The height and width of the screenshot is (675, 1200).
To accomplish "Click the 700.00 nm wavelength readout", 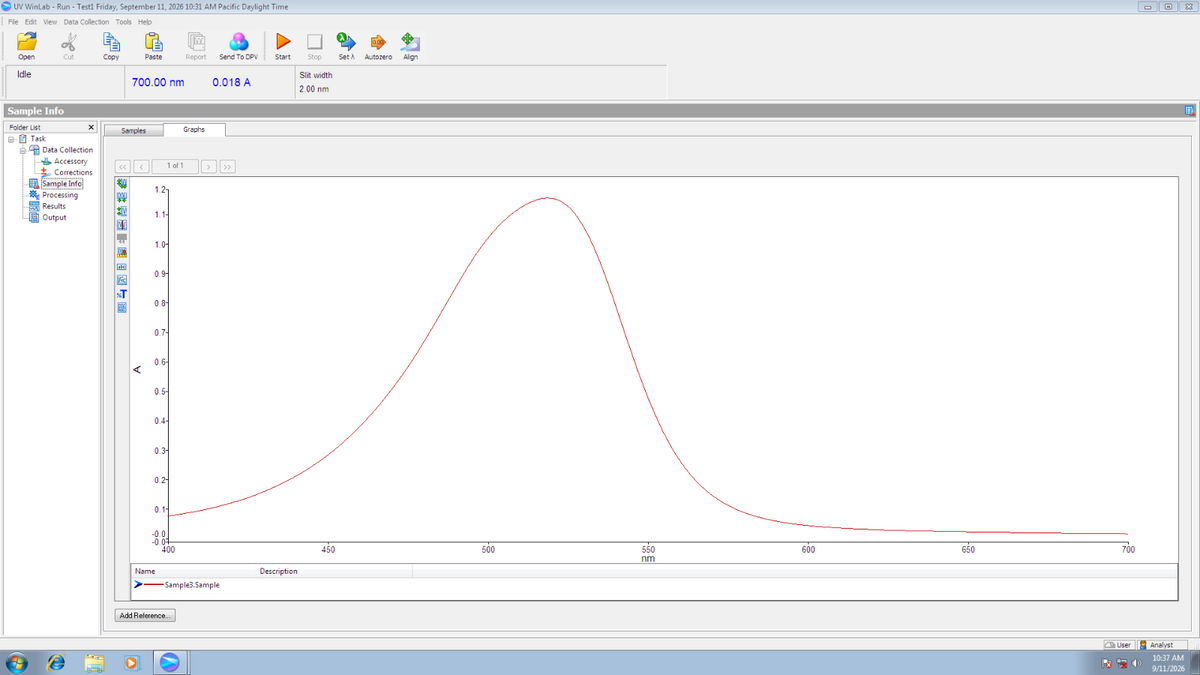I will point(158,82).
